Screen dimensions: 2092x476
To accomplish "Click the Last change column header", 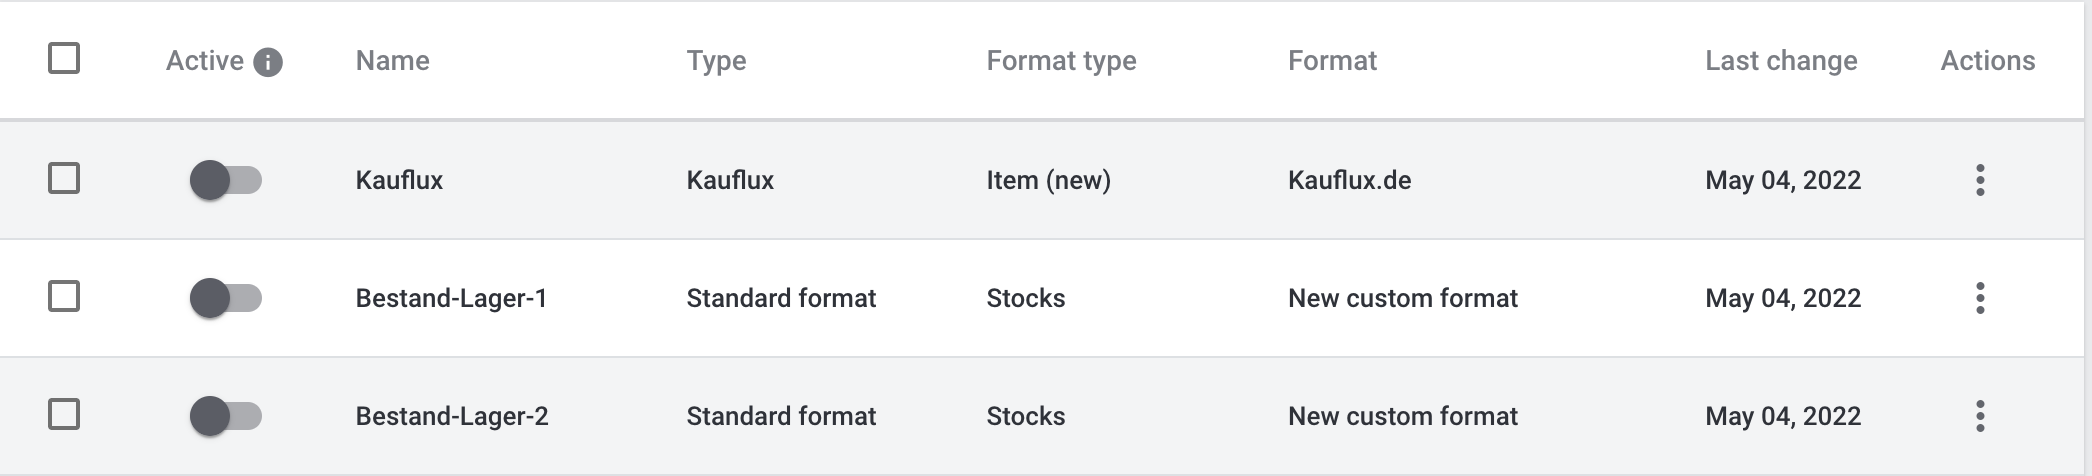I will (1781, 61).
